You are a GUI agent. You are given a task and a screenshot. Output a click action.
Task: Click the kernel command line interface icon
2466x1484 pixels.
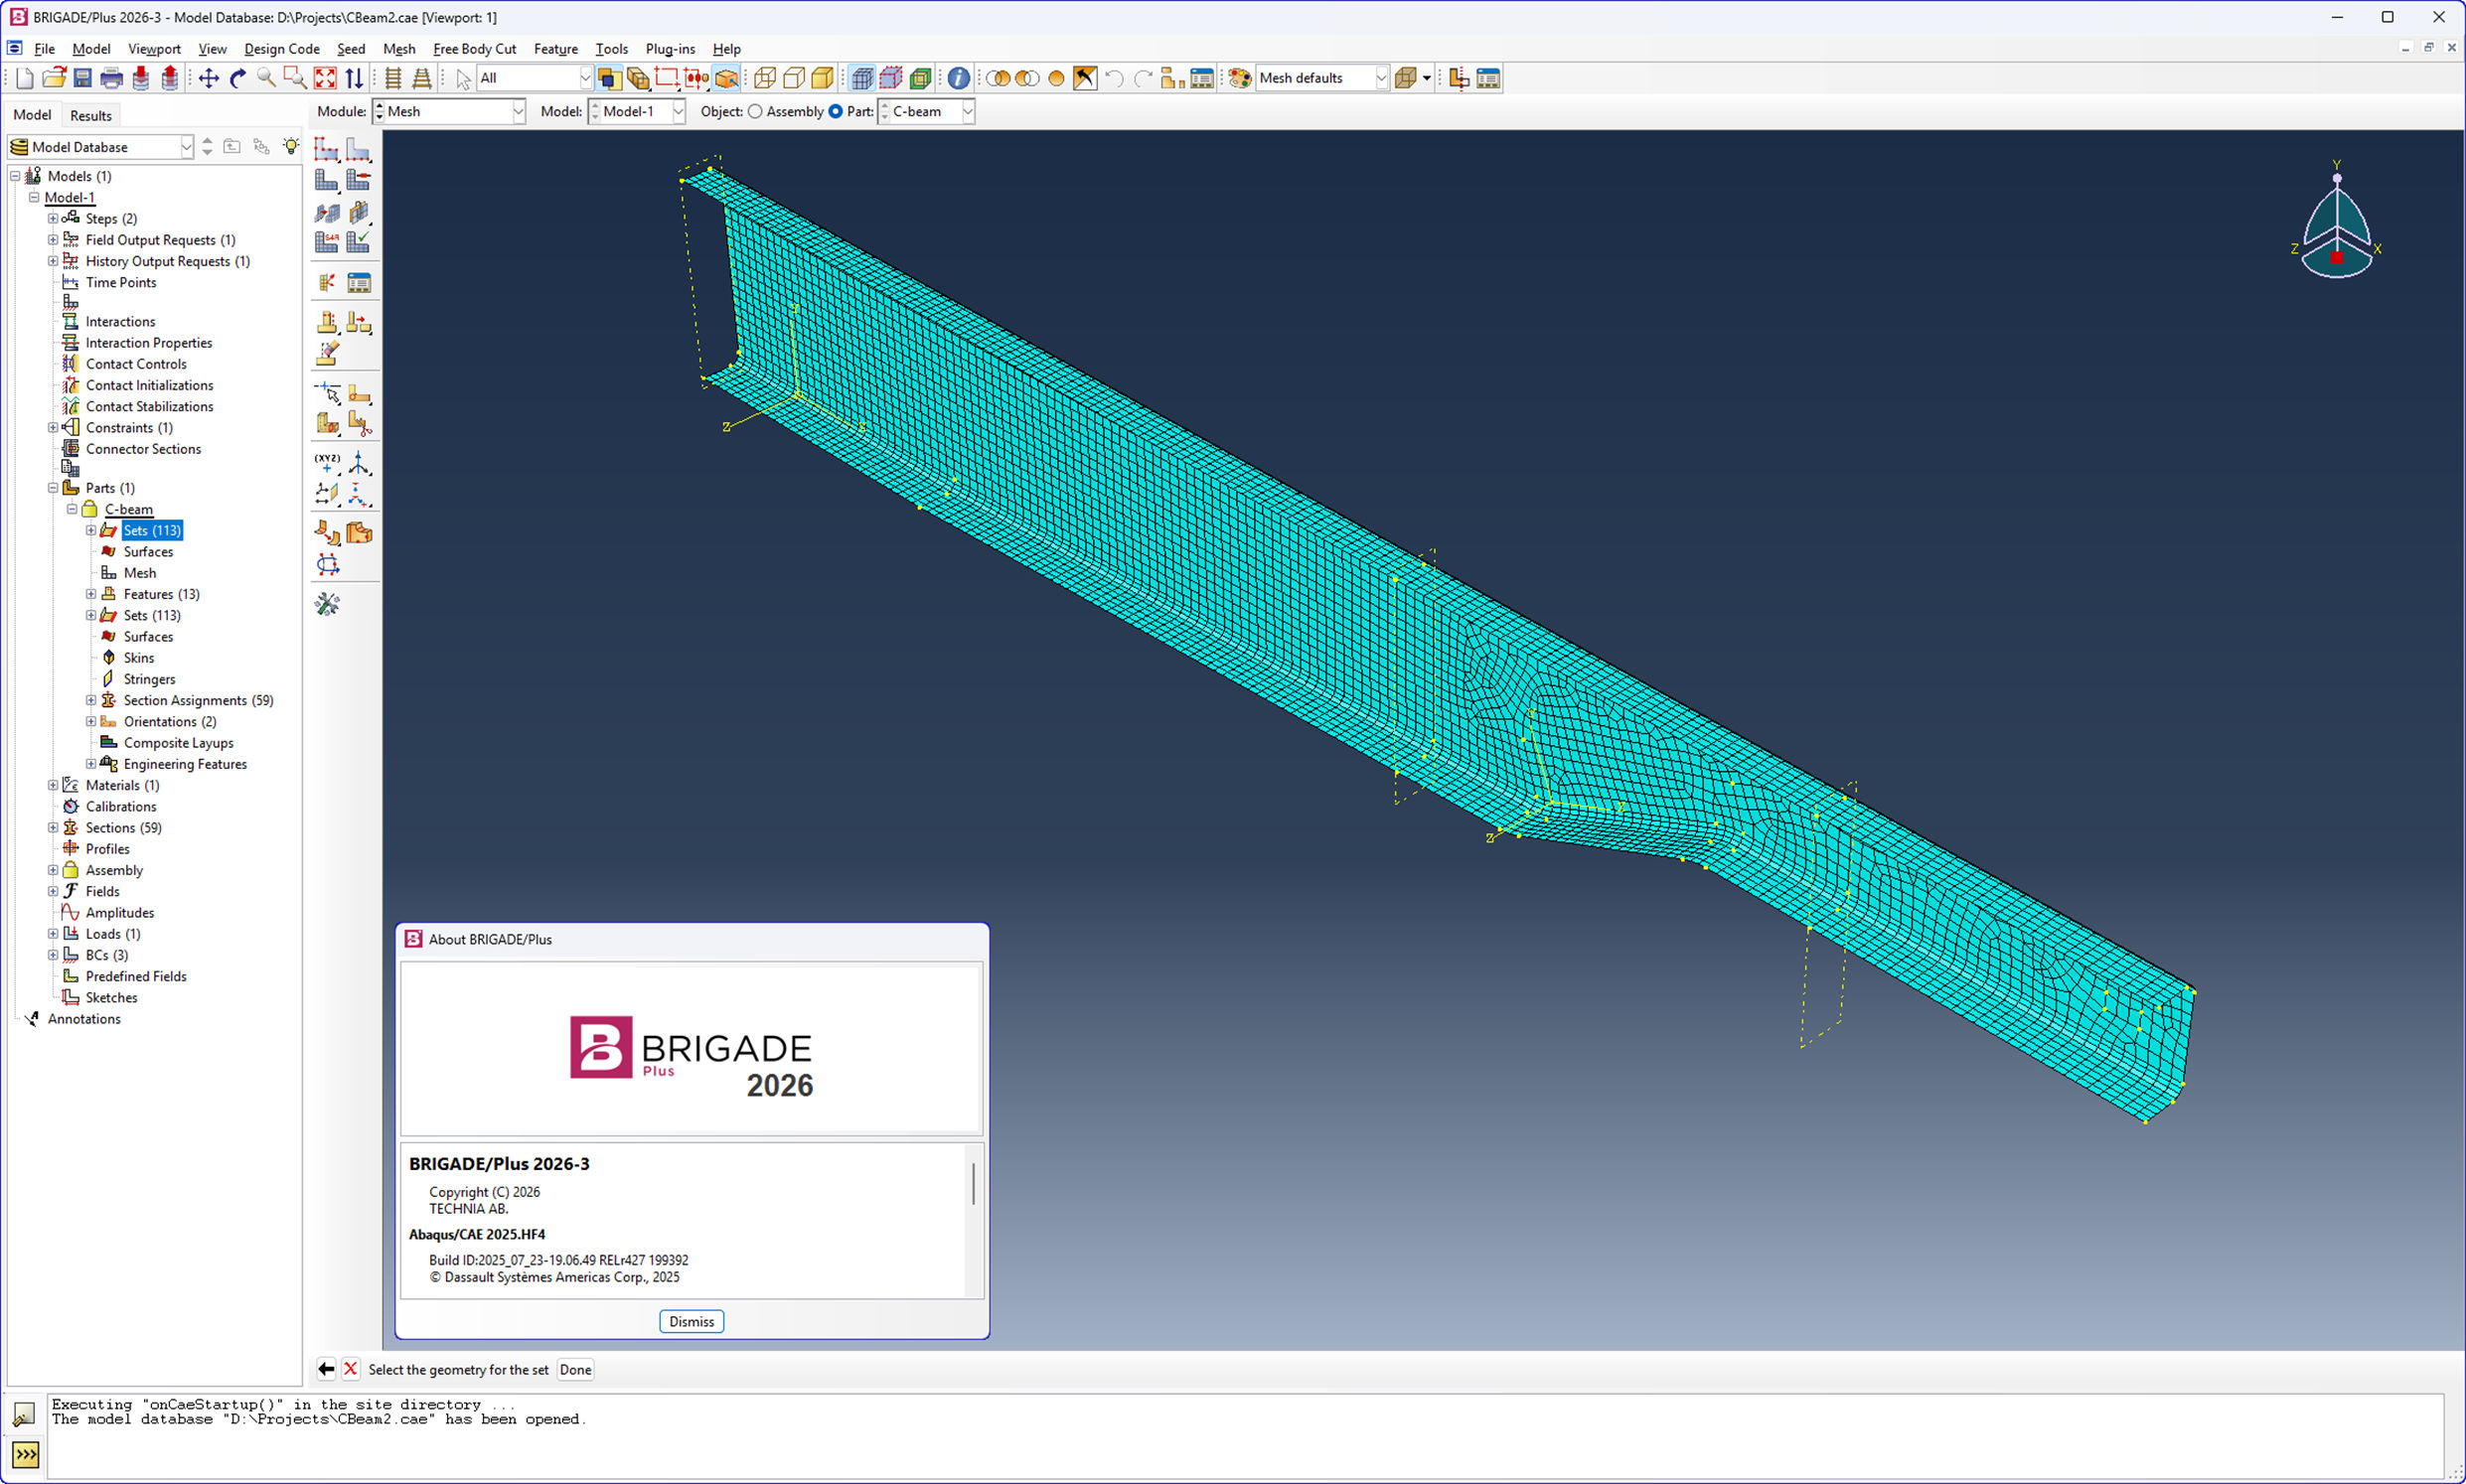[x=26, y=1454]
